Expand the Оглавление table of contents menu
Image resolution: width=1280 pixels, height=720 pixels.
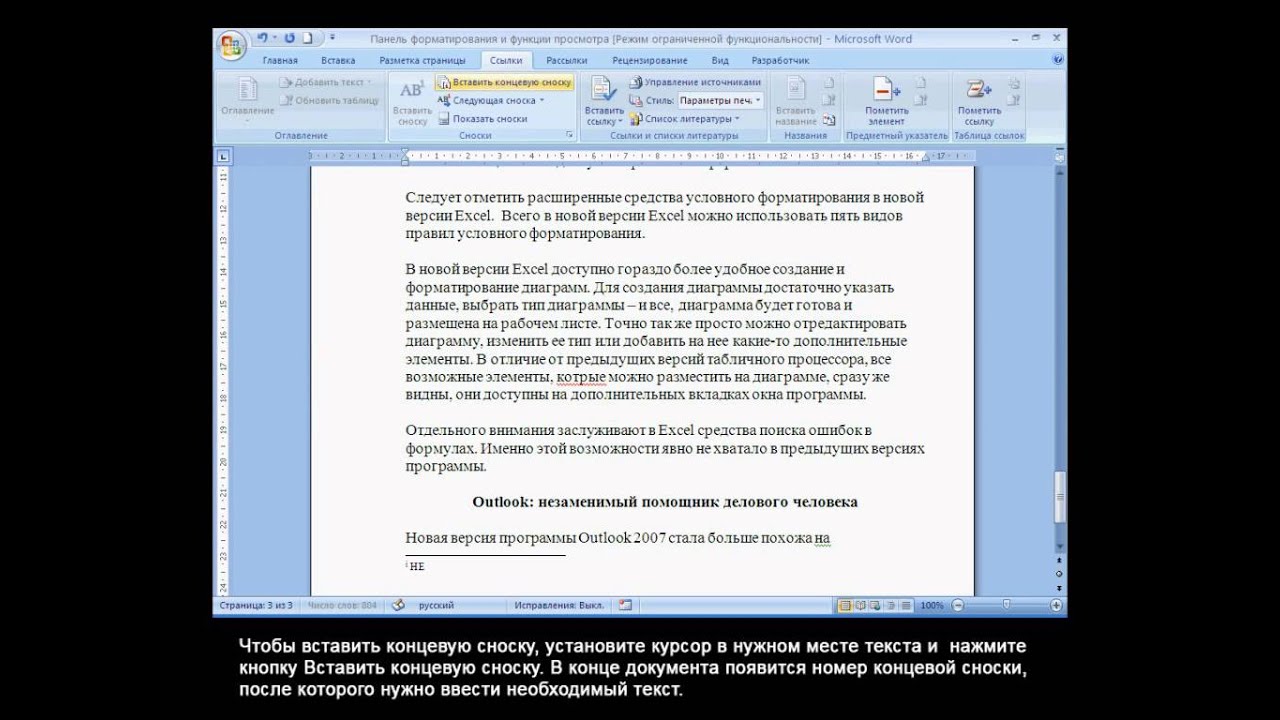[x=247, y=101]
